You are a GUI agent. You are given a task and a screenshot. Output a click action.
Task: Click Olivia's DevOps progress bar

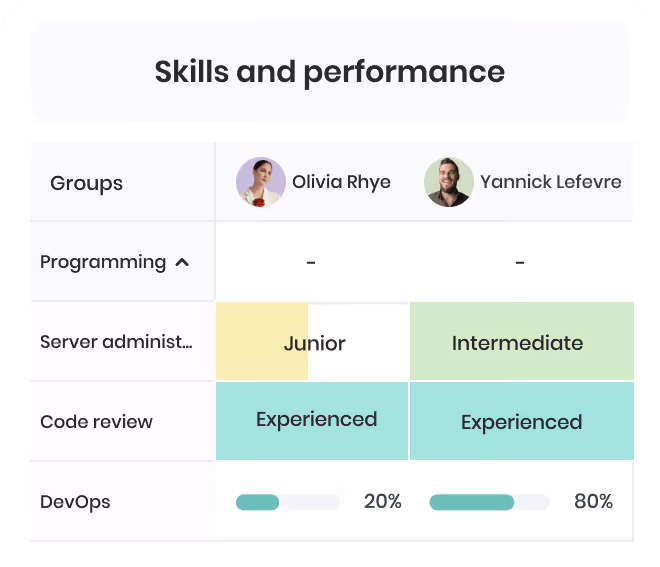[288, 502]
